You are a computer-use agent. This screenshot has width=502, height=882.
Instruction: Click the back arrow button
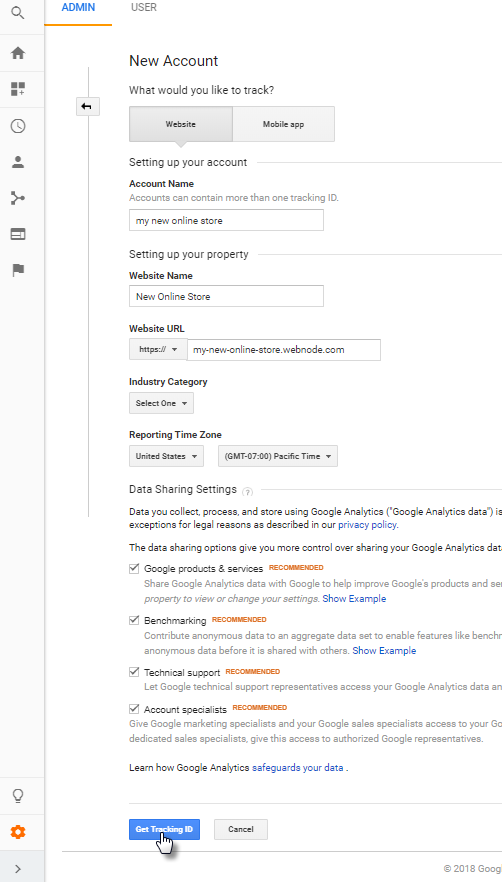(88, 106)
